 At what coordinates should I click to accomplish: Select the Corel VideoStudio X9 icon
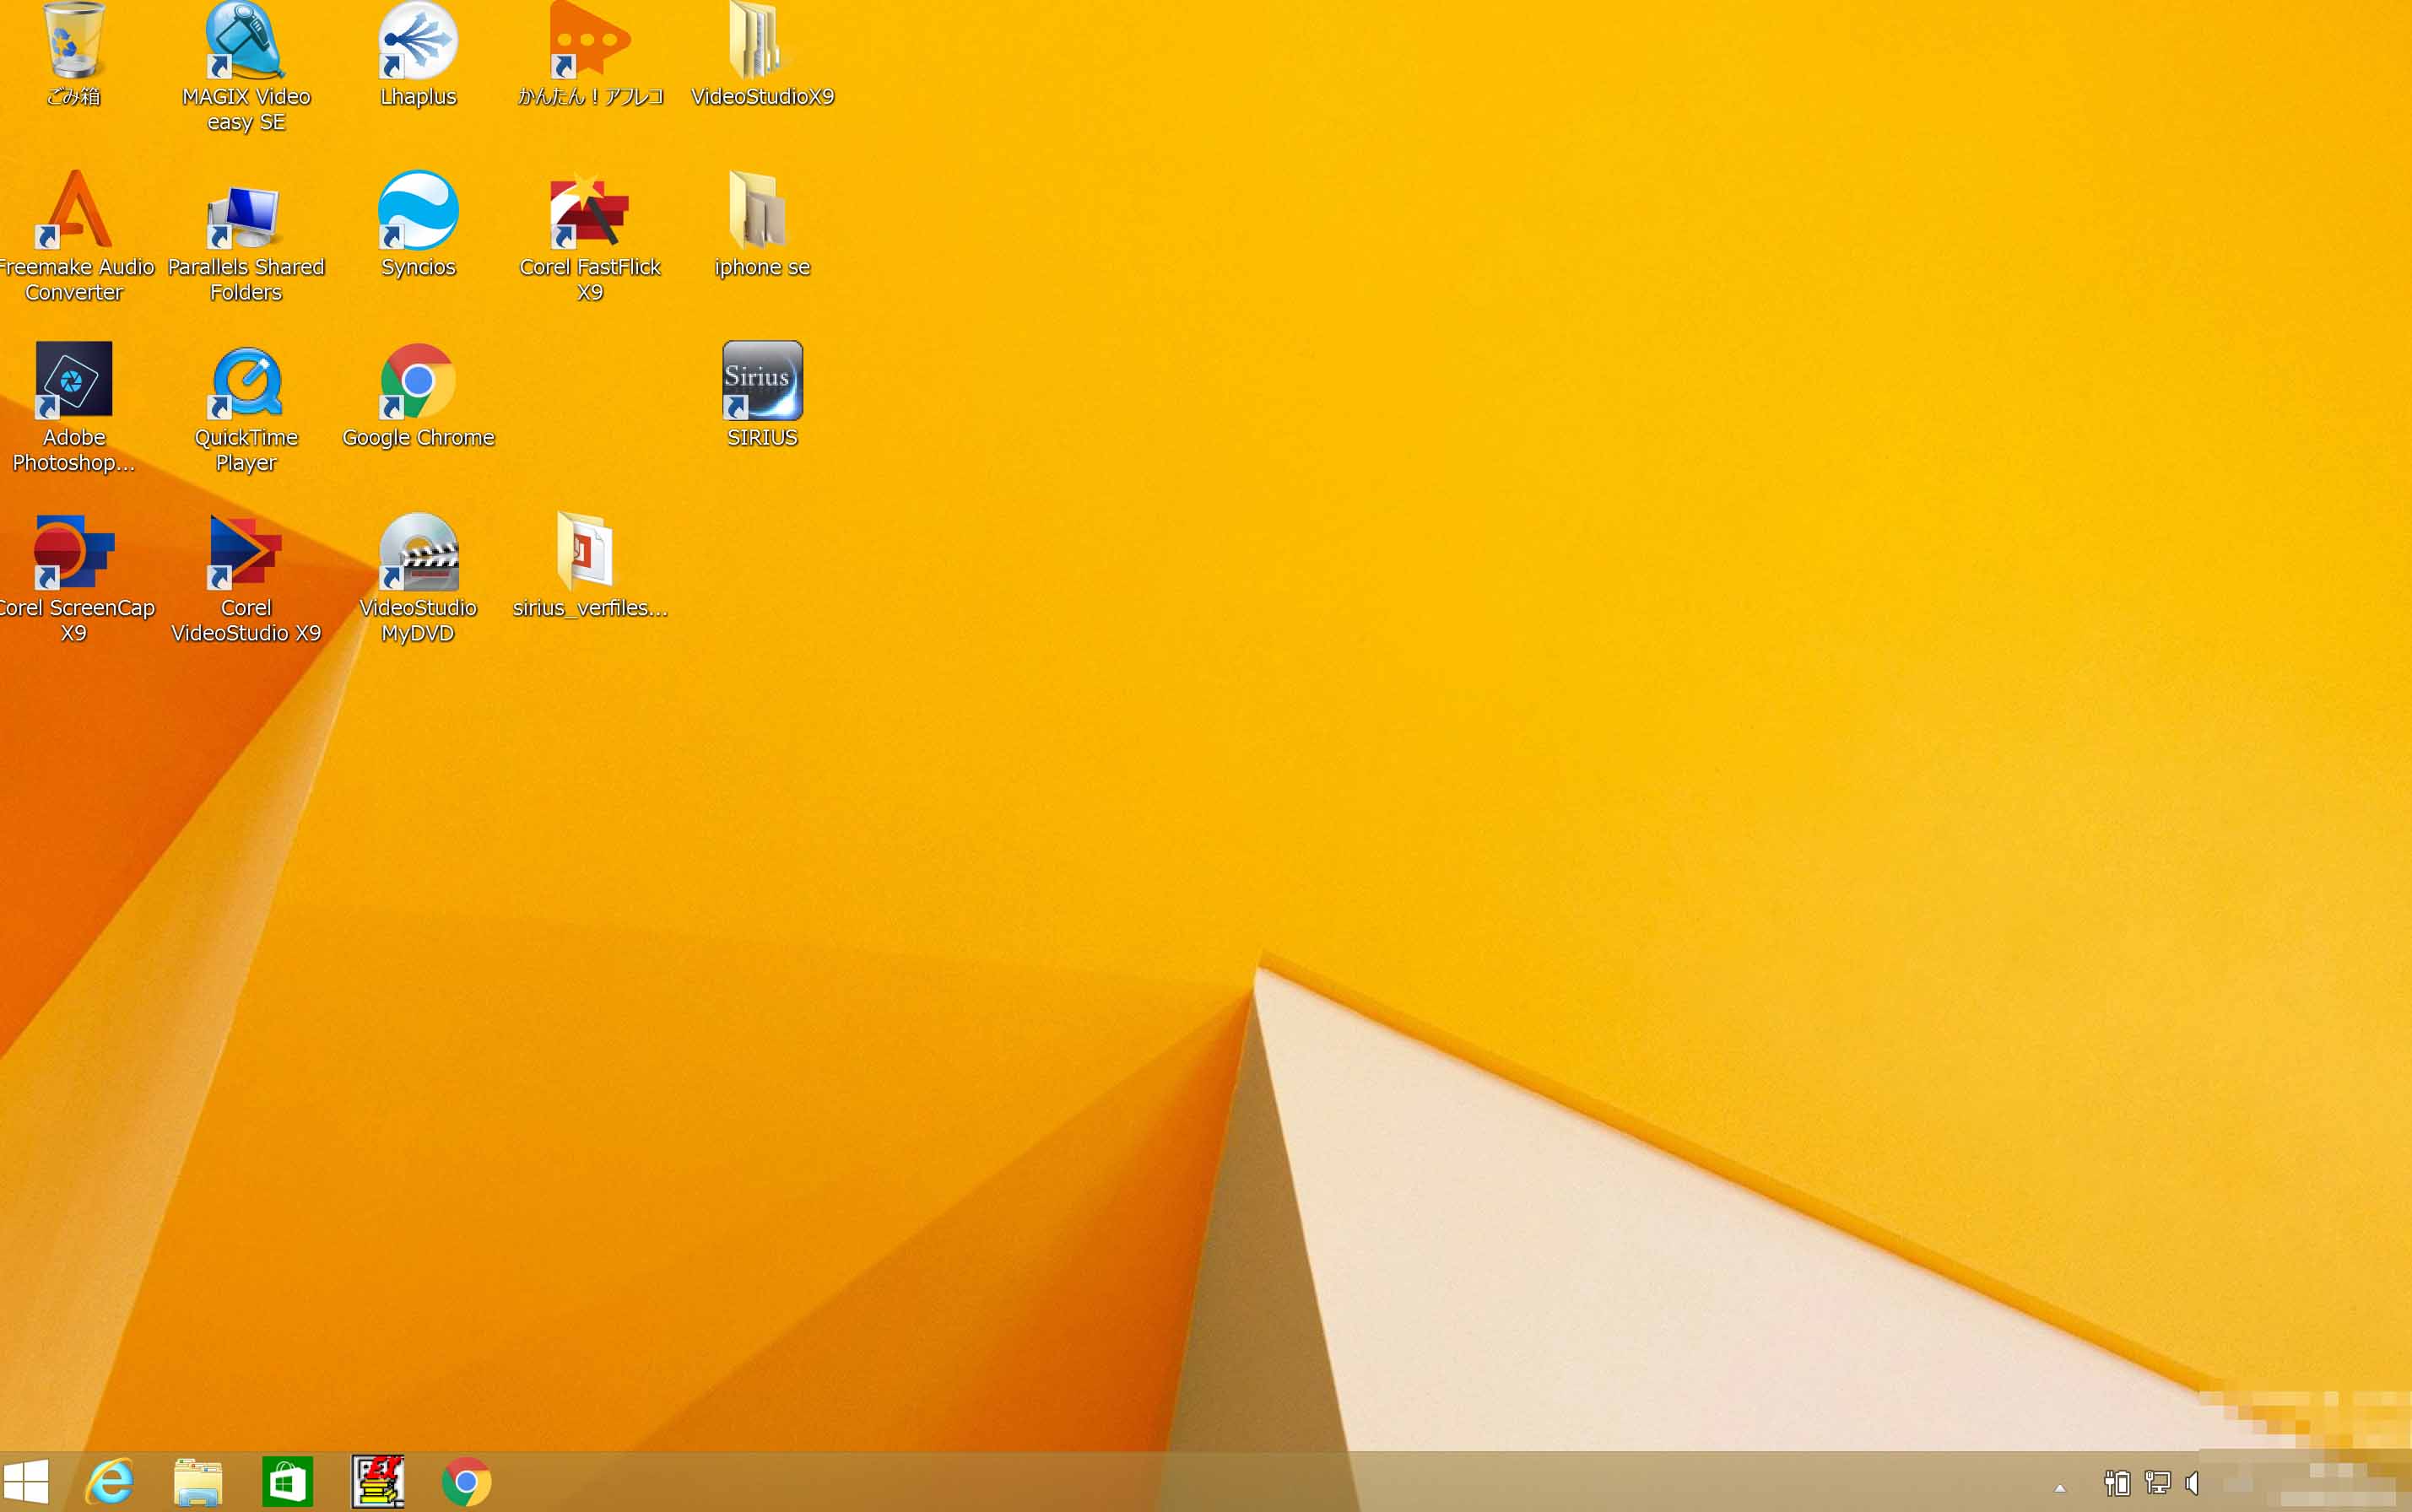click(245, 552)
